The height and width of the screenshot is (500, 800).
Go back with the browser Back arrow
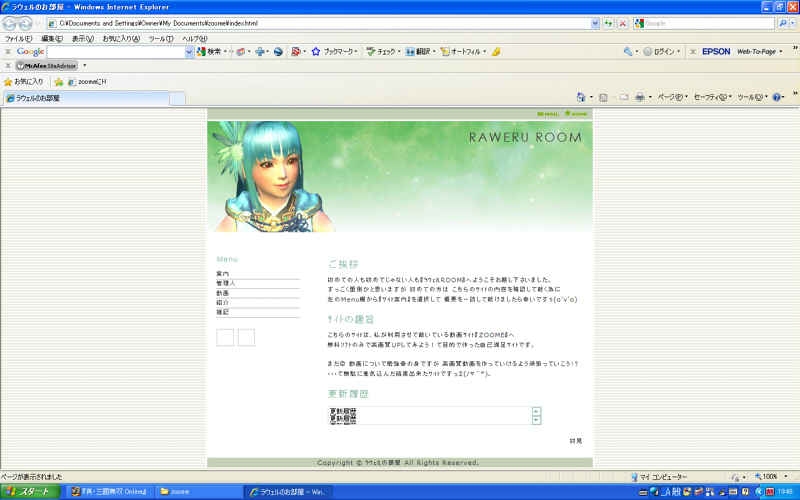point(10,23)
